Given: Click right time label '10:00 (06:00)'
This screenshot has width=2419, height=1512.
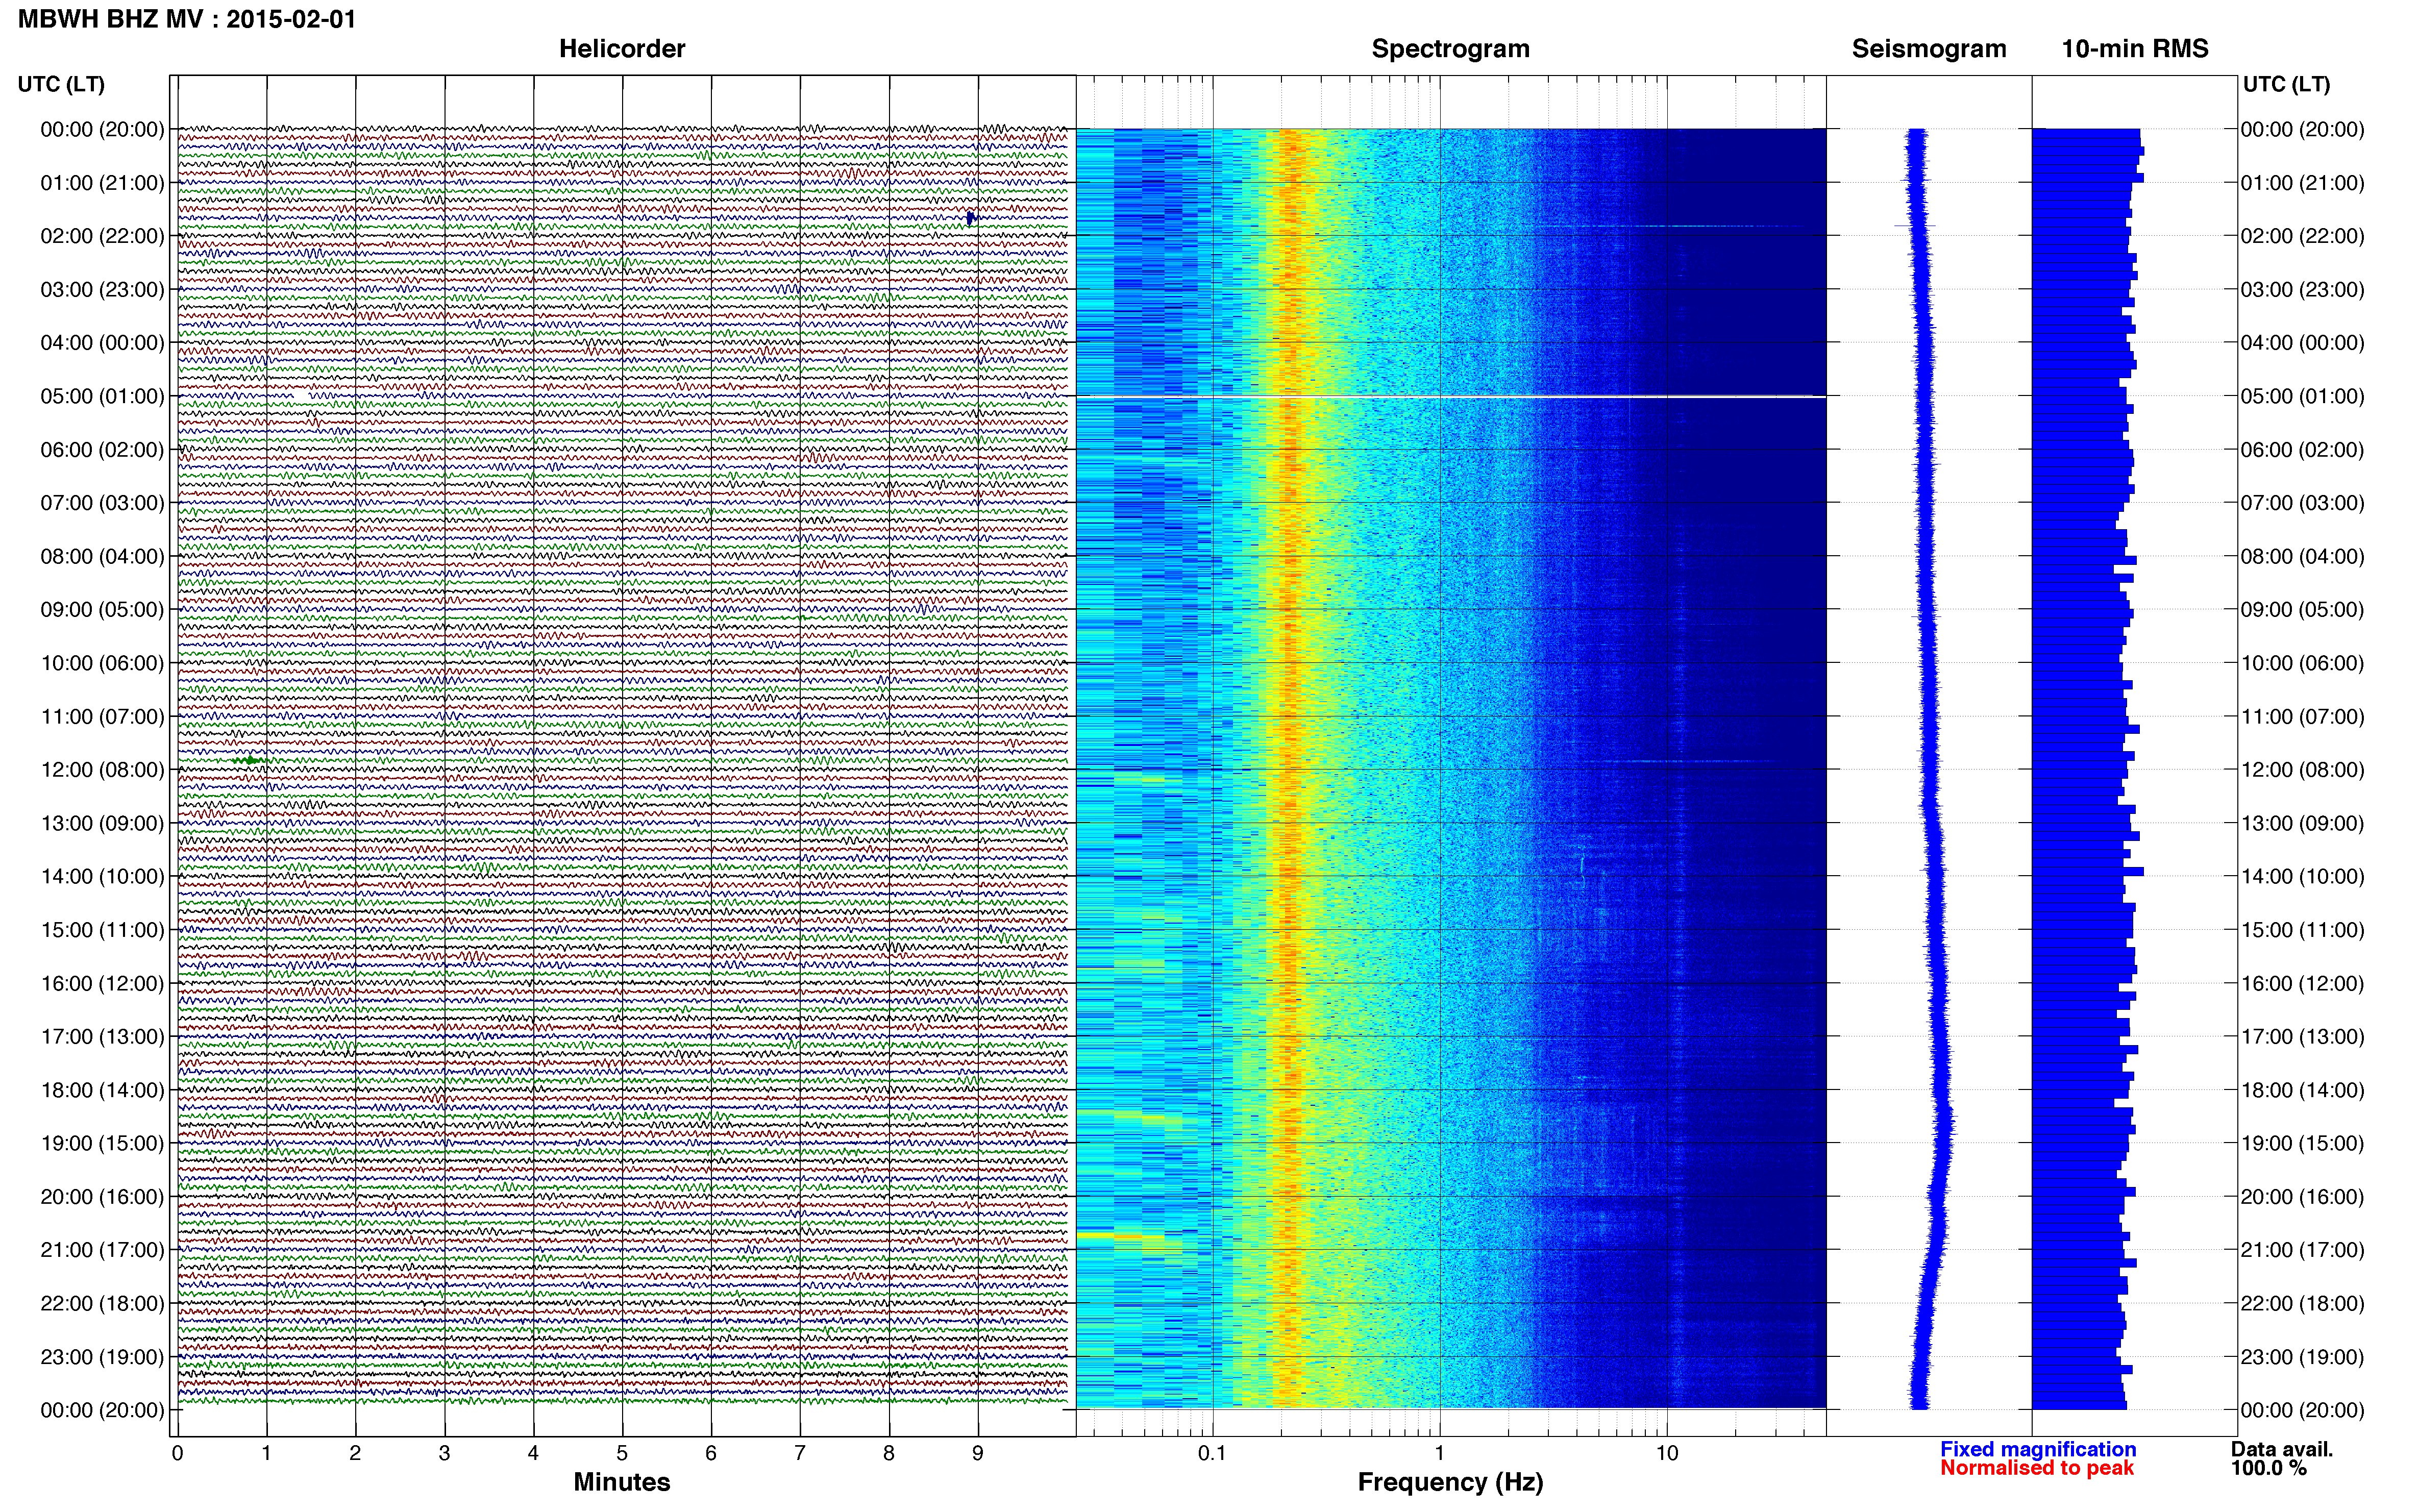Looking at the screenshot, I should tap(2302, 663).
